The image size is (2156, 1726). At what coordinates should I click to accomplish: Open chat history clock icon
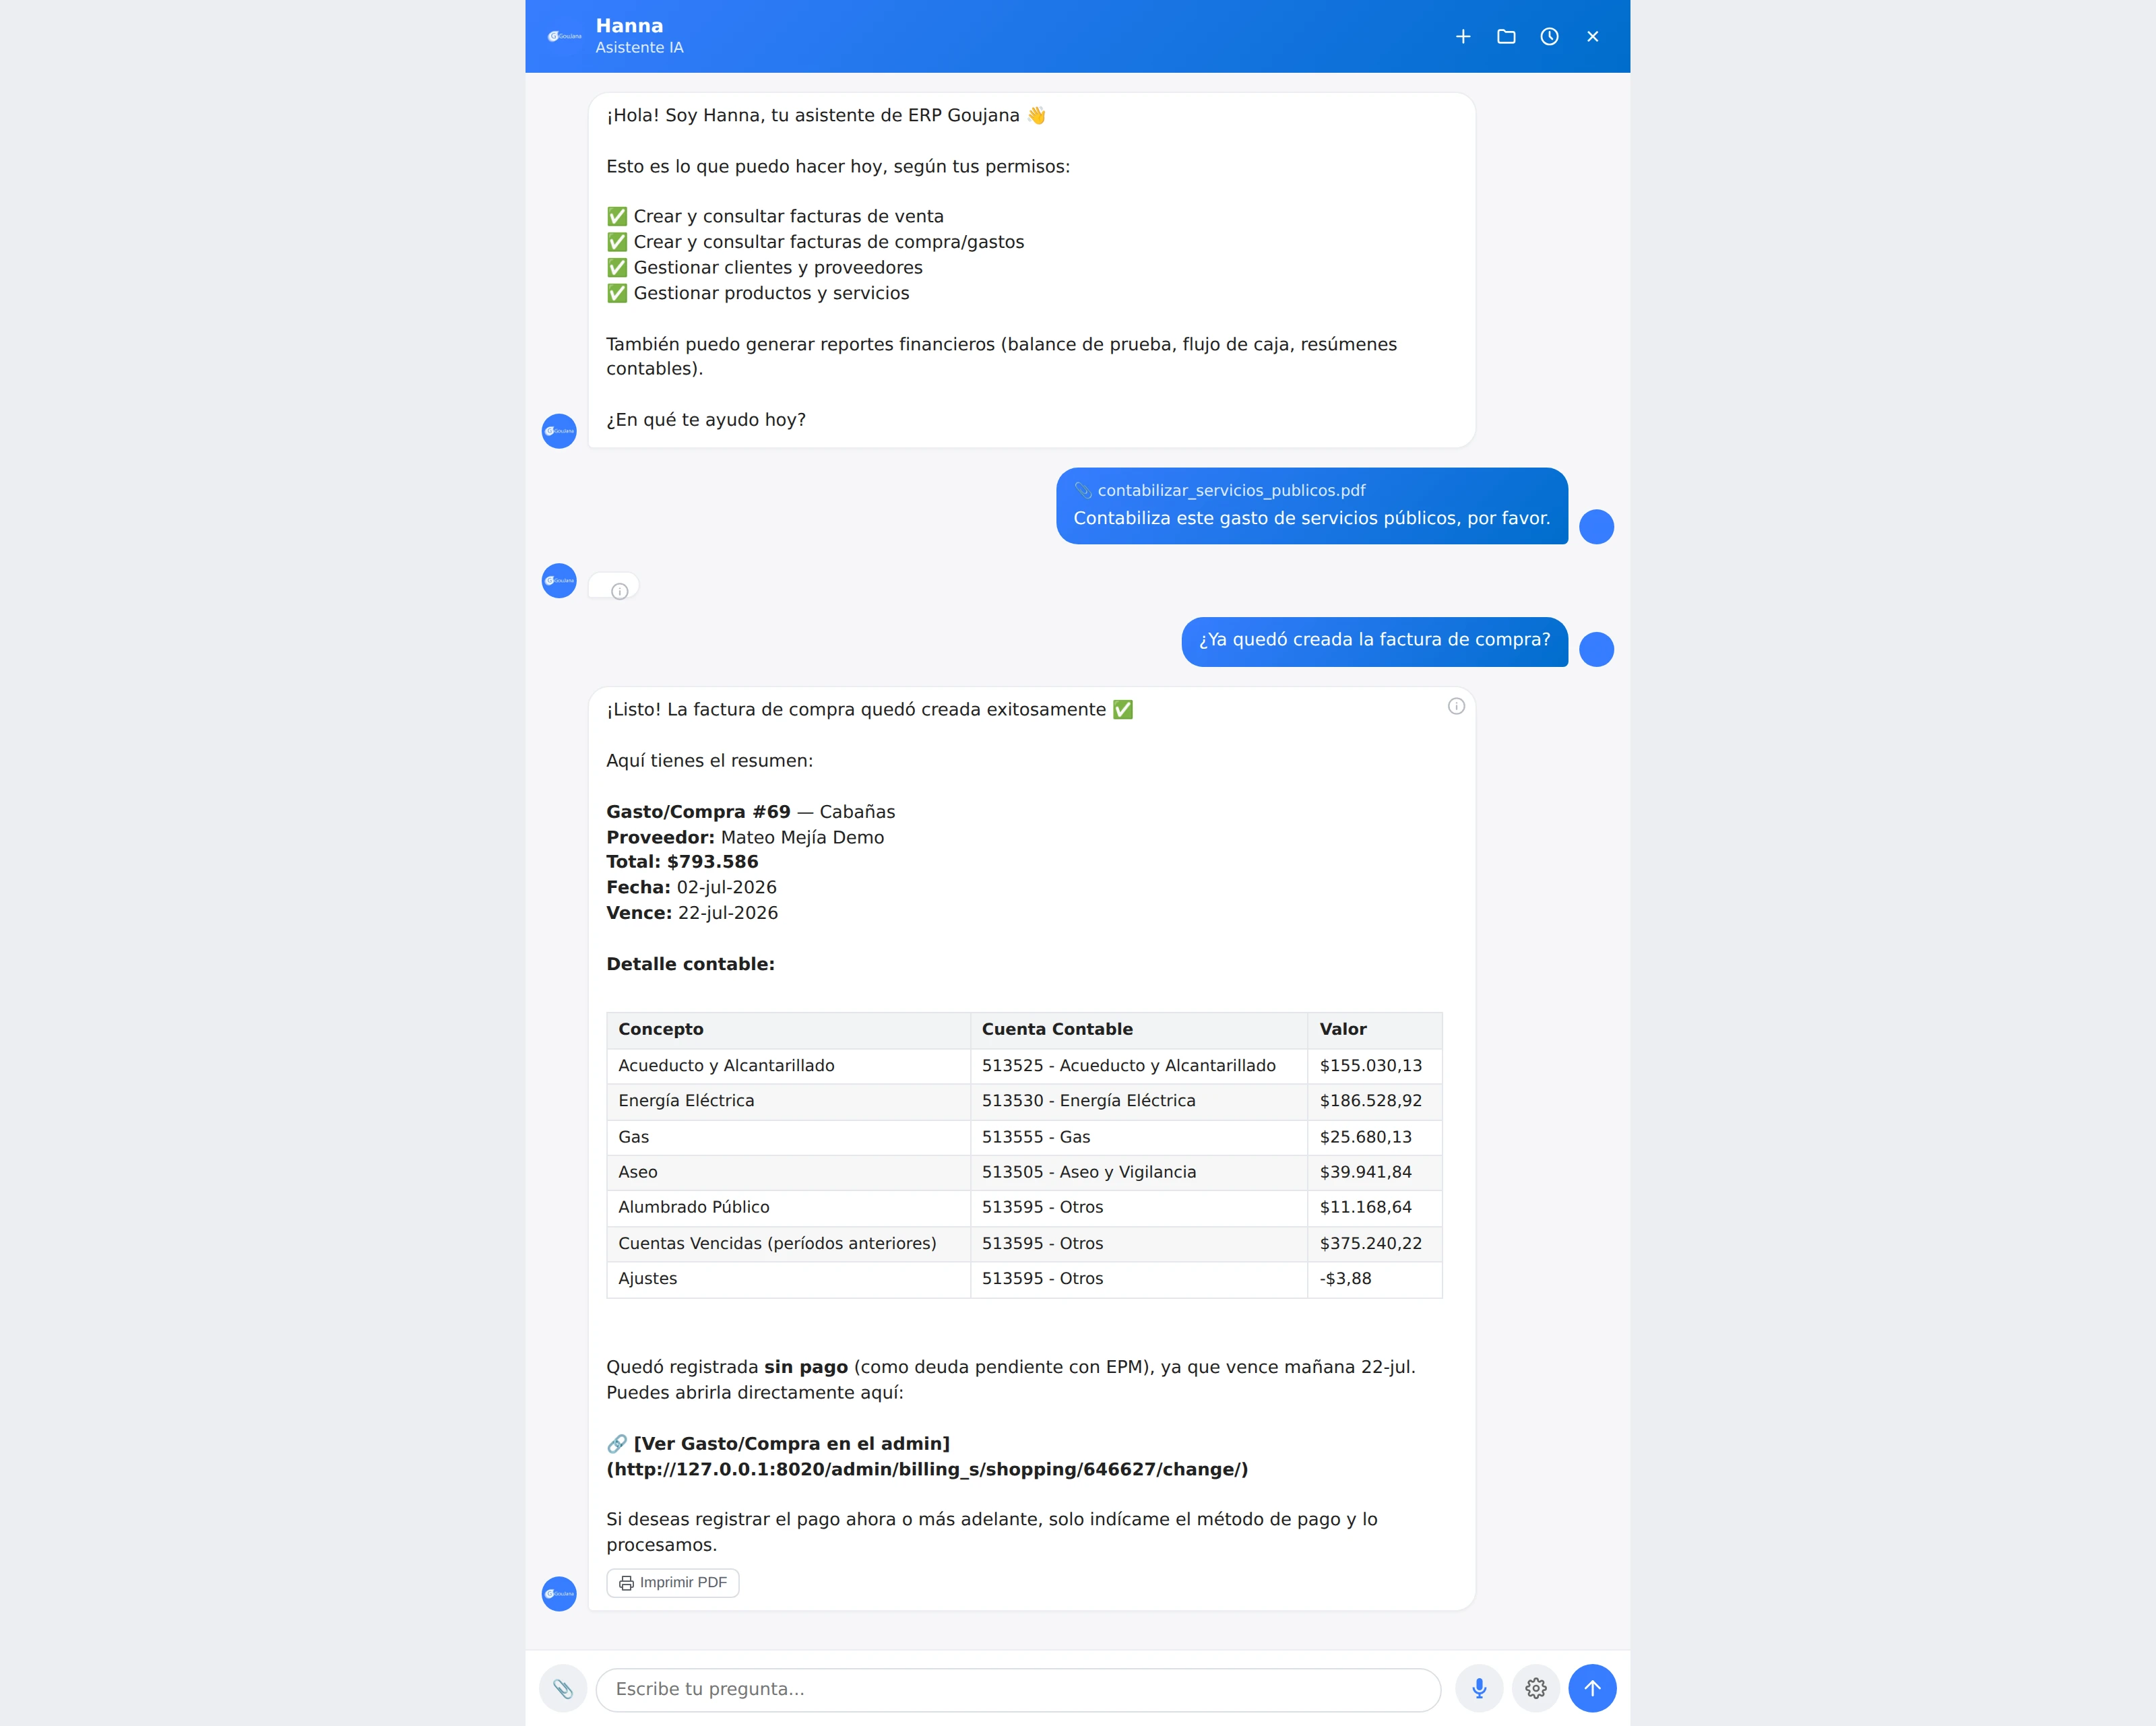[x=1549, y=37]
